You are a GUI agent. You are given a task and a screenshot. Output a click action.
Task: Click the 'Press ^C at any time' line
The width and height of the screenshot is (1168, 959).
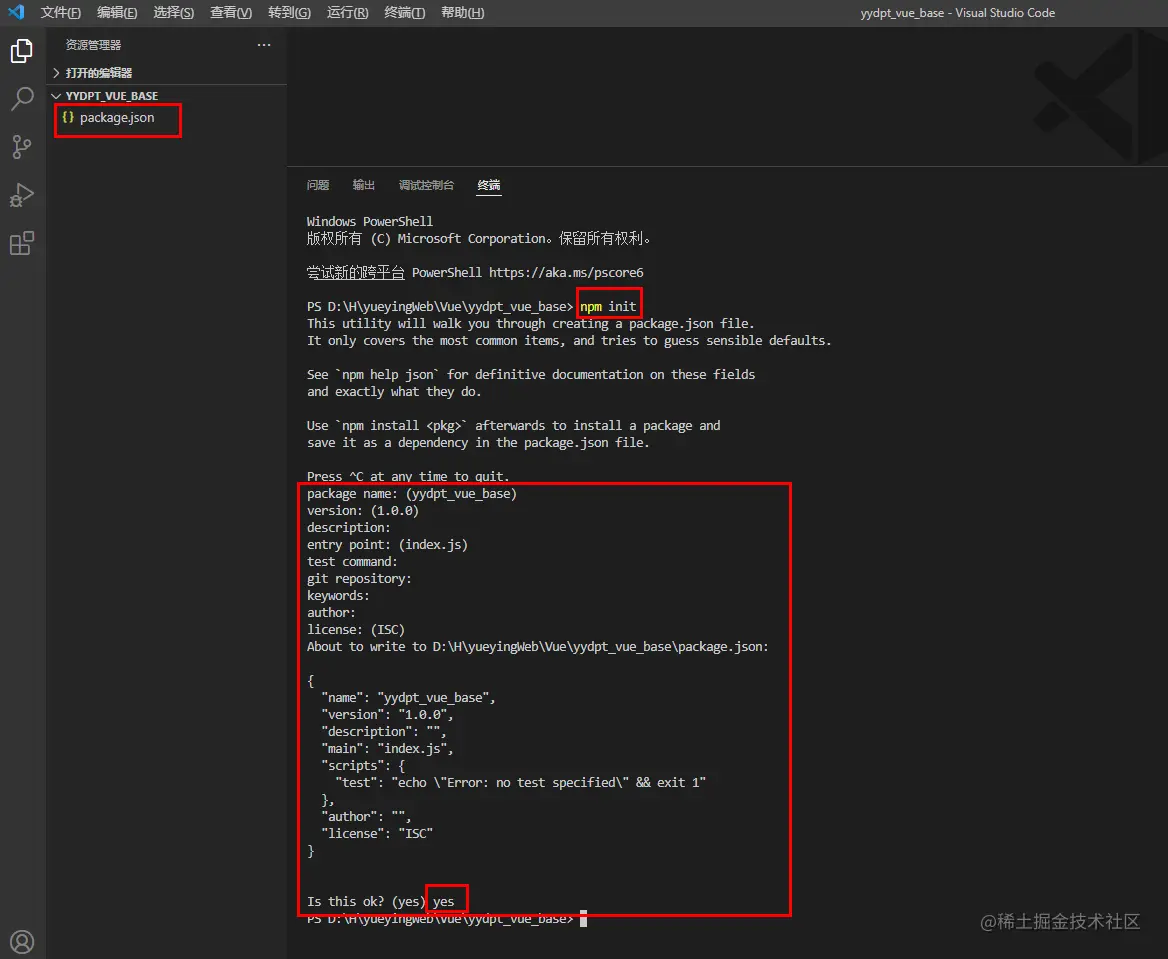tap(408, 476)
